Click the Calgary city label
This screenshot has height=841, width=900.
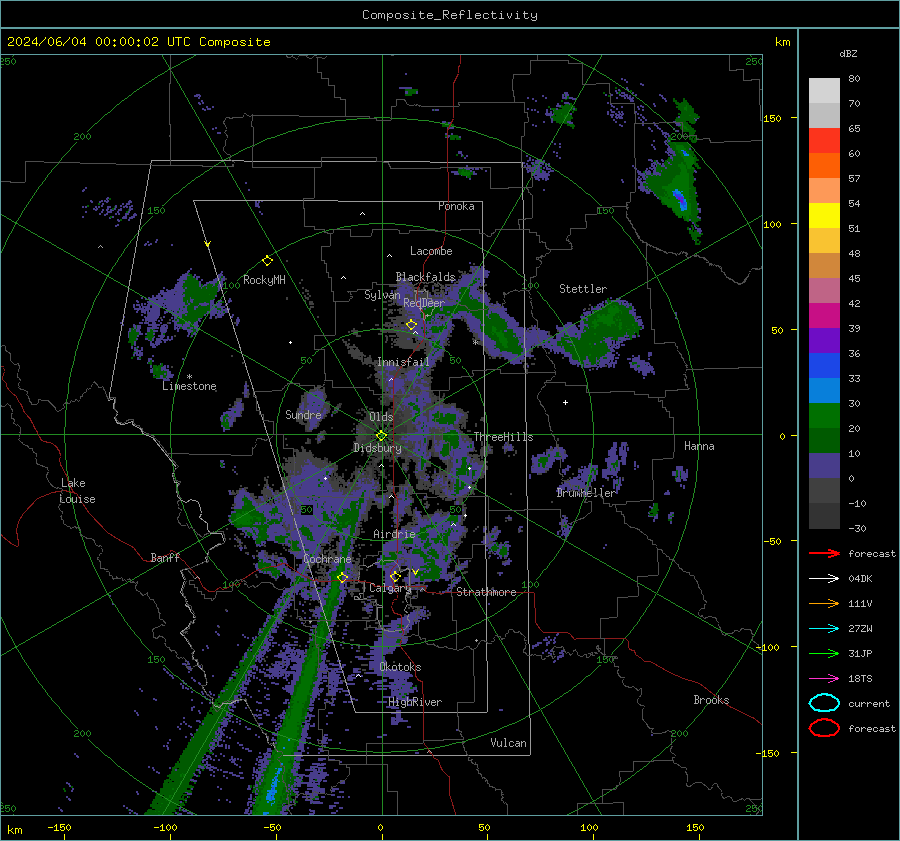tap(390, 588)
